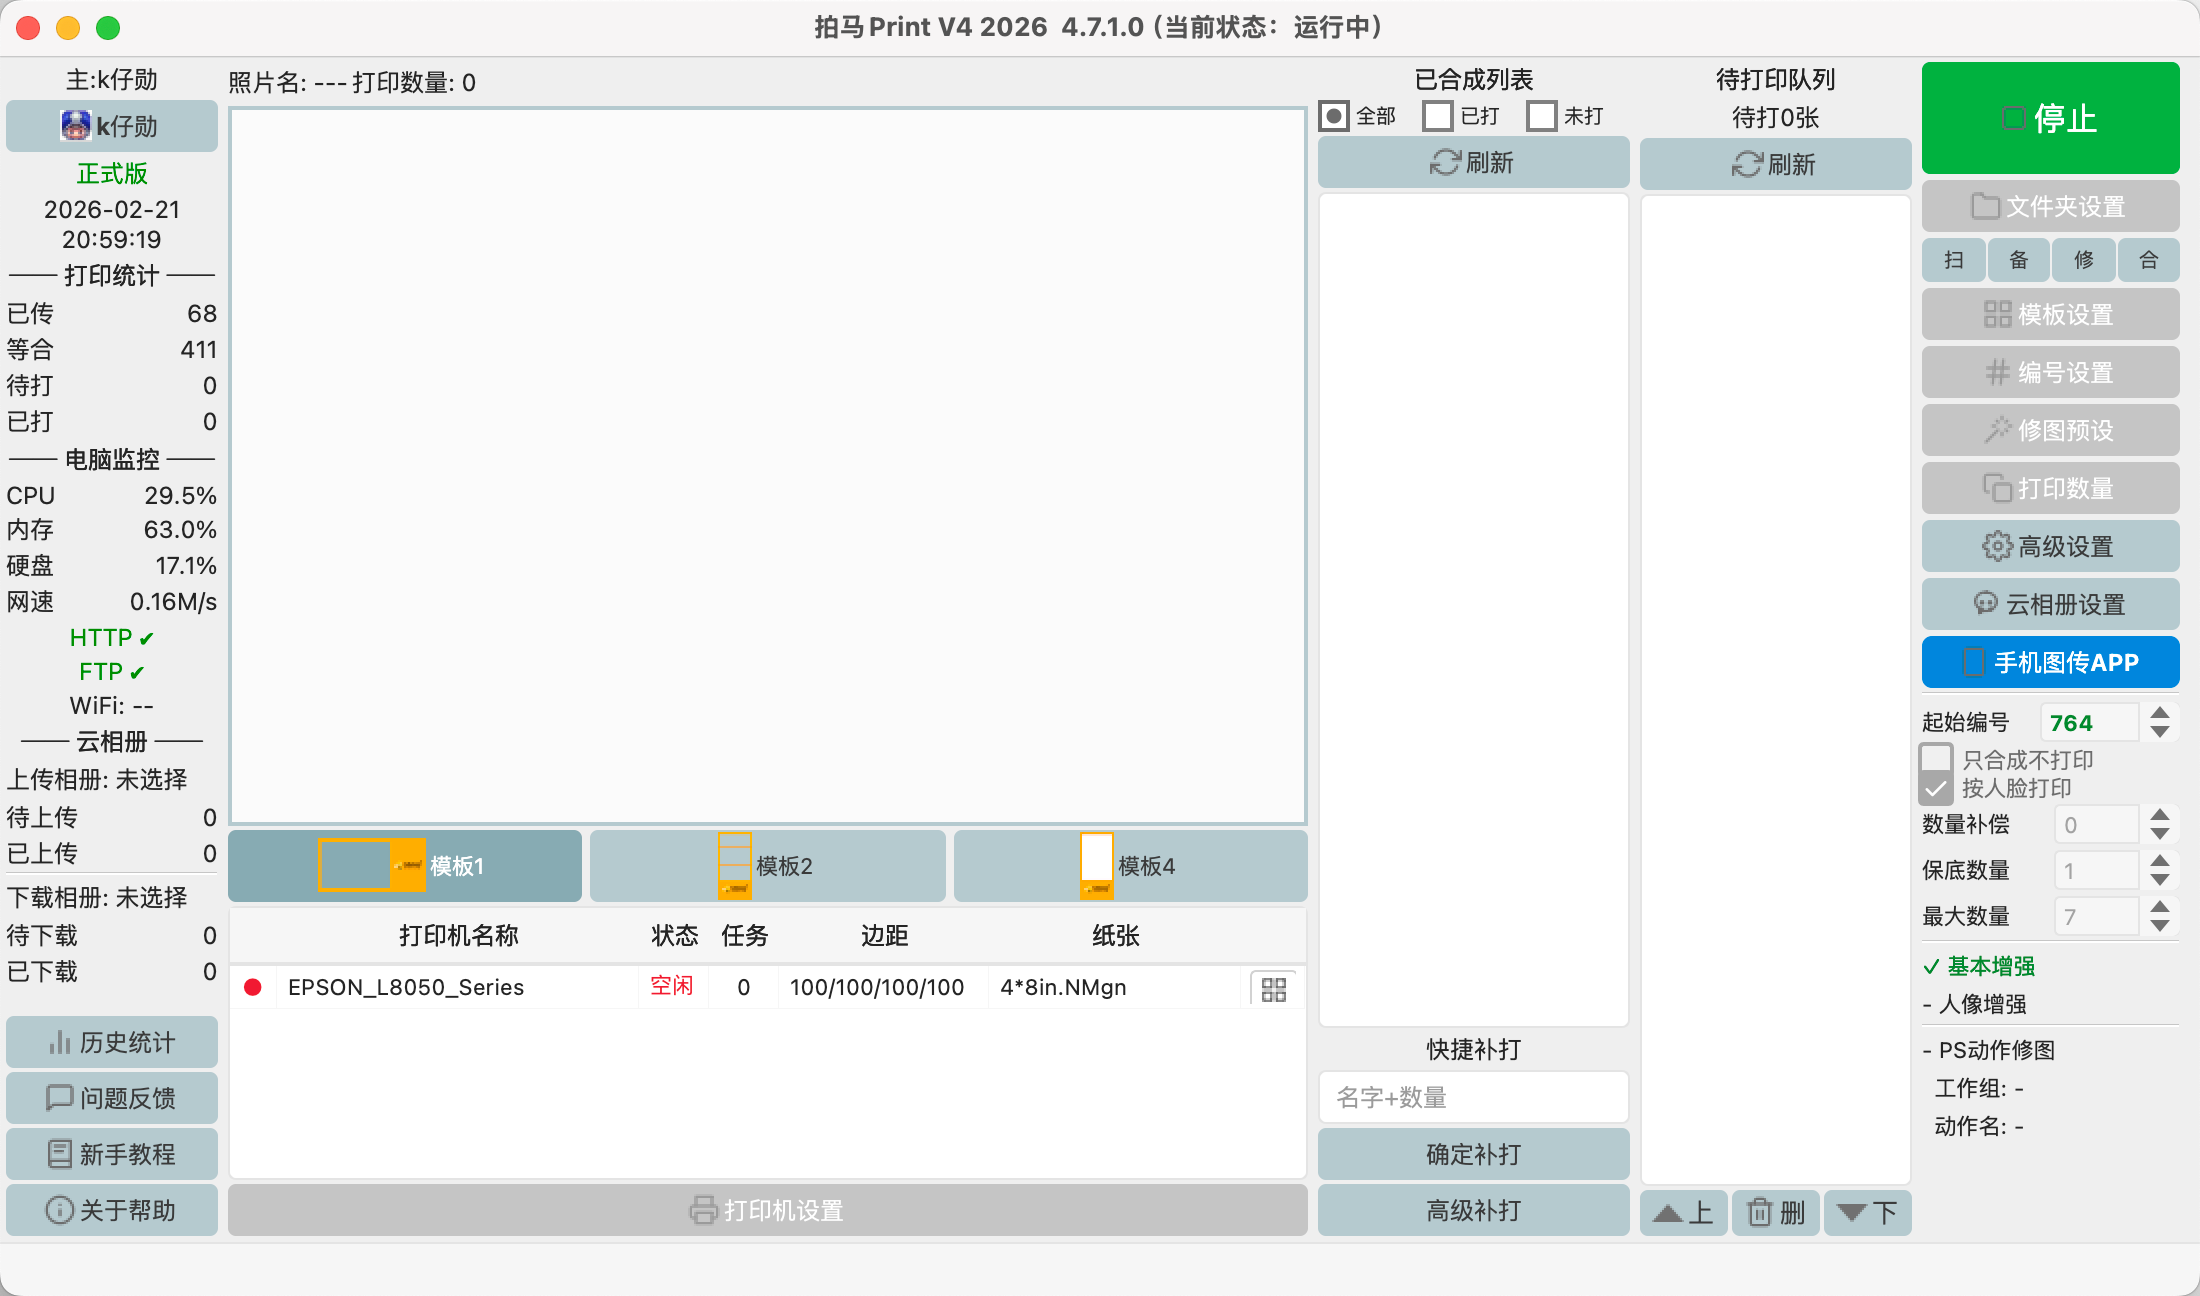Refresh the 已合成列表 composite list
The height and width of the screenshot is (1296, 2200).
click(x=1473, y=163)
